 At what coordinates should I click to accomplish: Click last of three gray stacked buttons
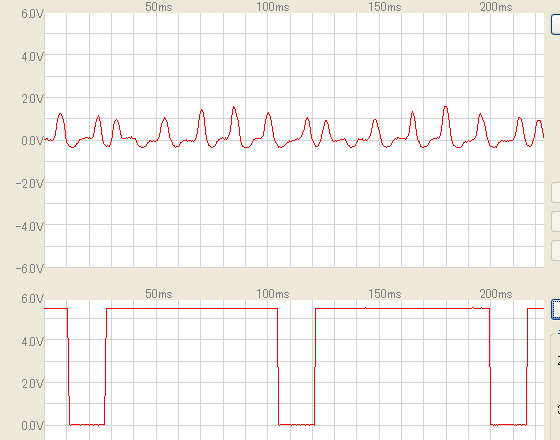pos(556,250)
